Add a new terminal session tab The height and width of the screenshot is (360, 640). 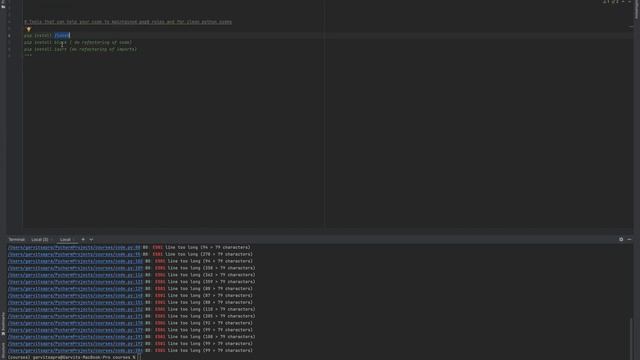pos(83,240)
